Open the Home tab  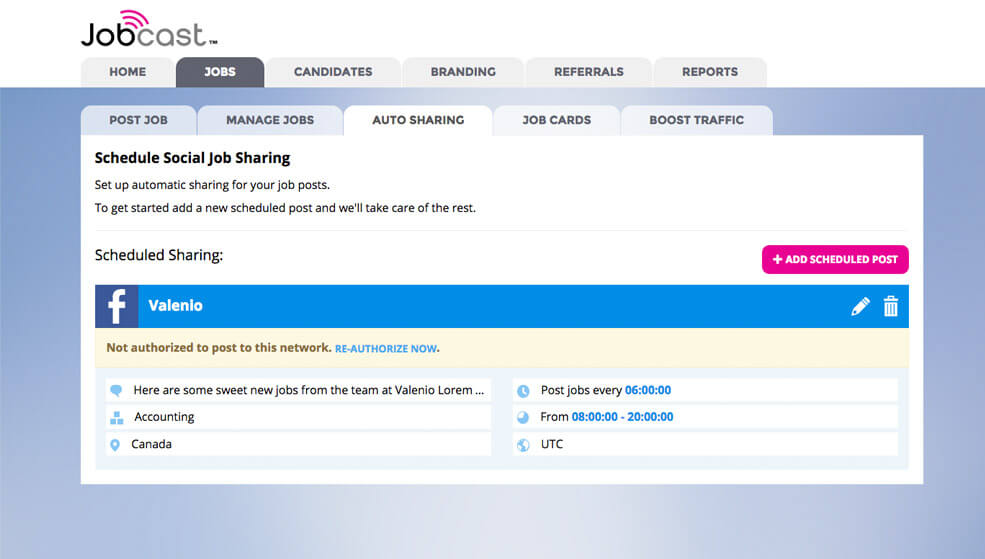tap(128, 72)
